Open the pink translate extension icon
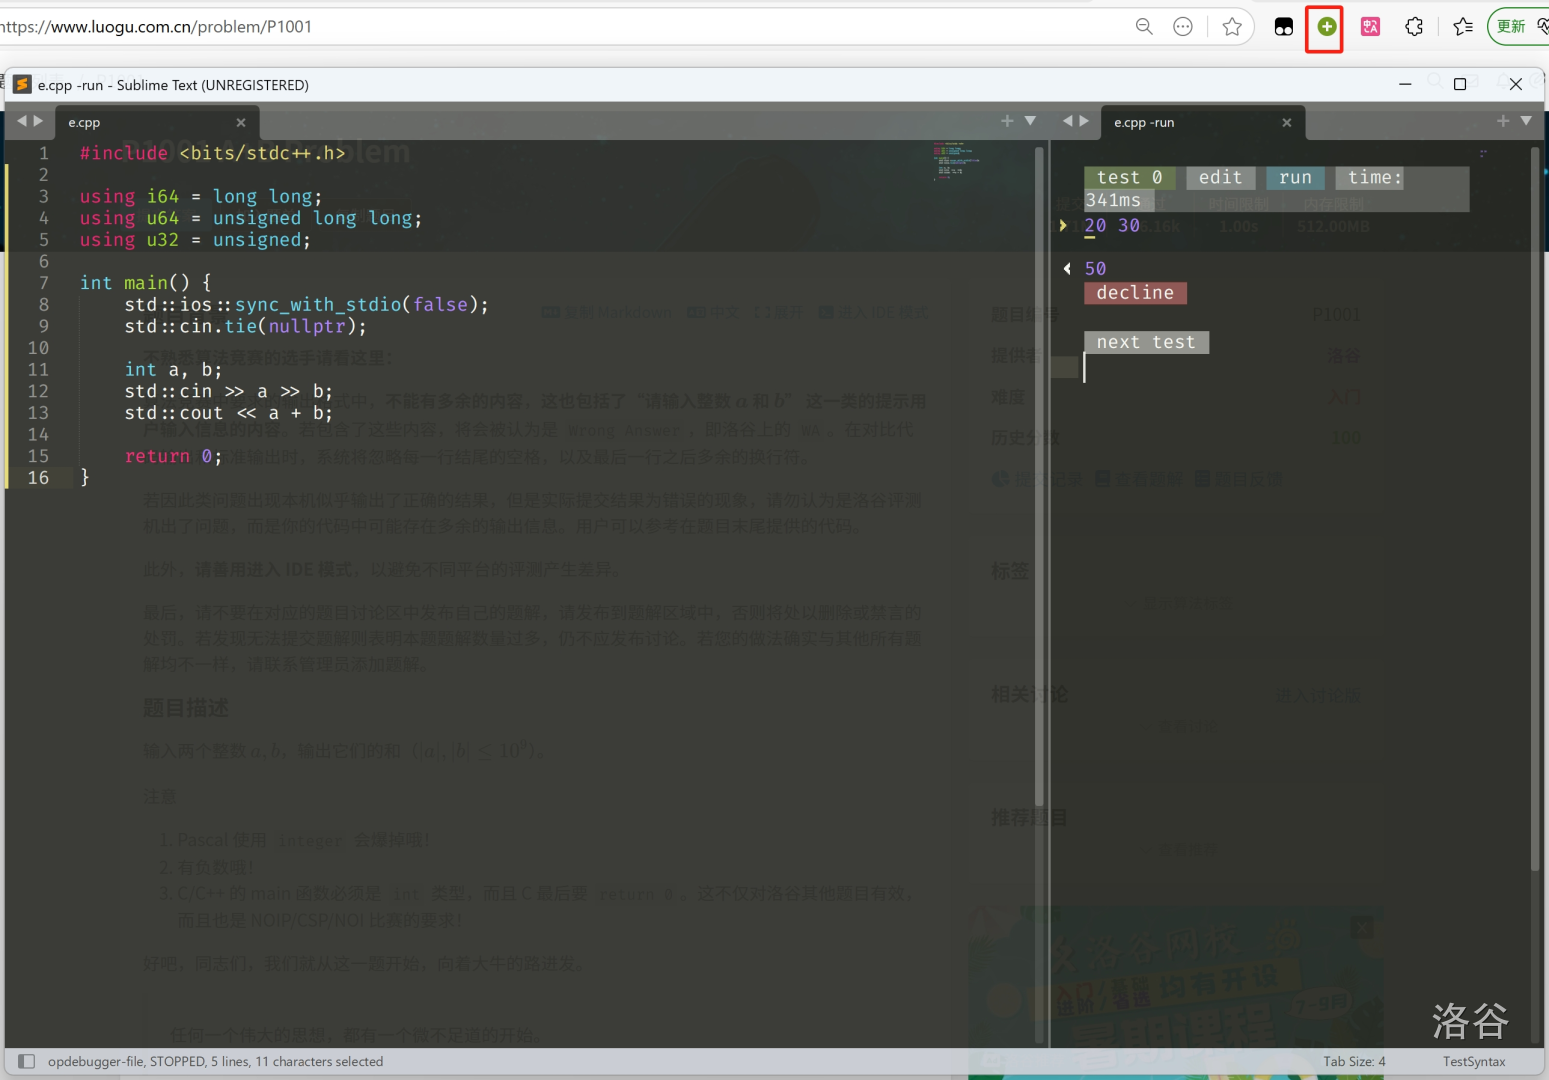 [1370, 26]
